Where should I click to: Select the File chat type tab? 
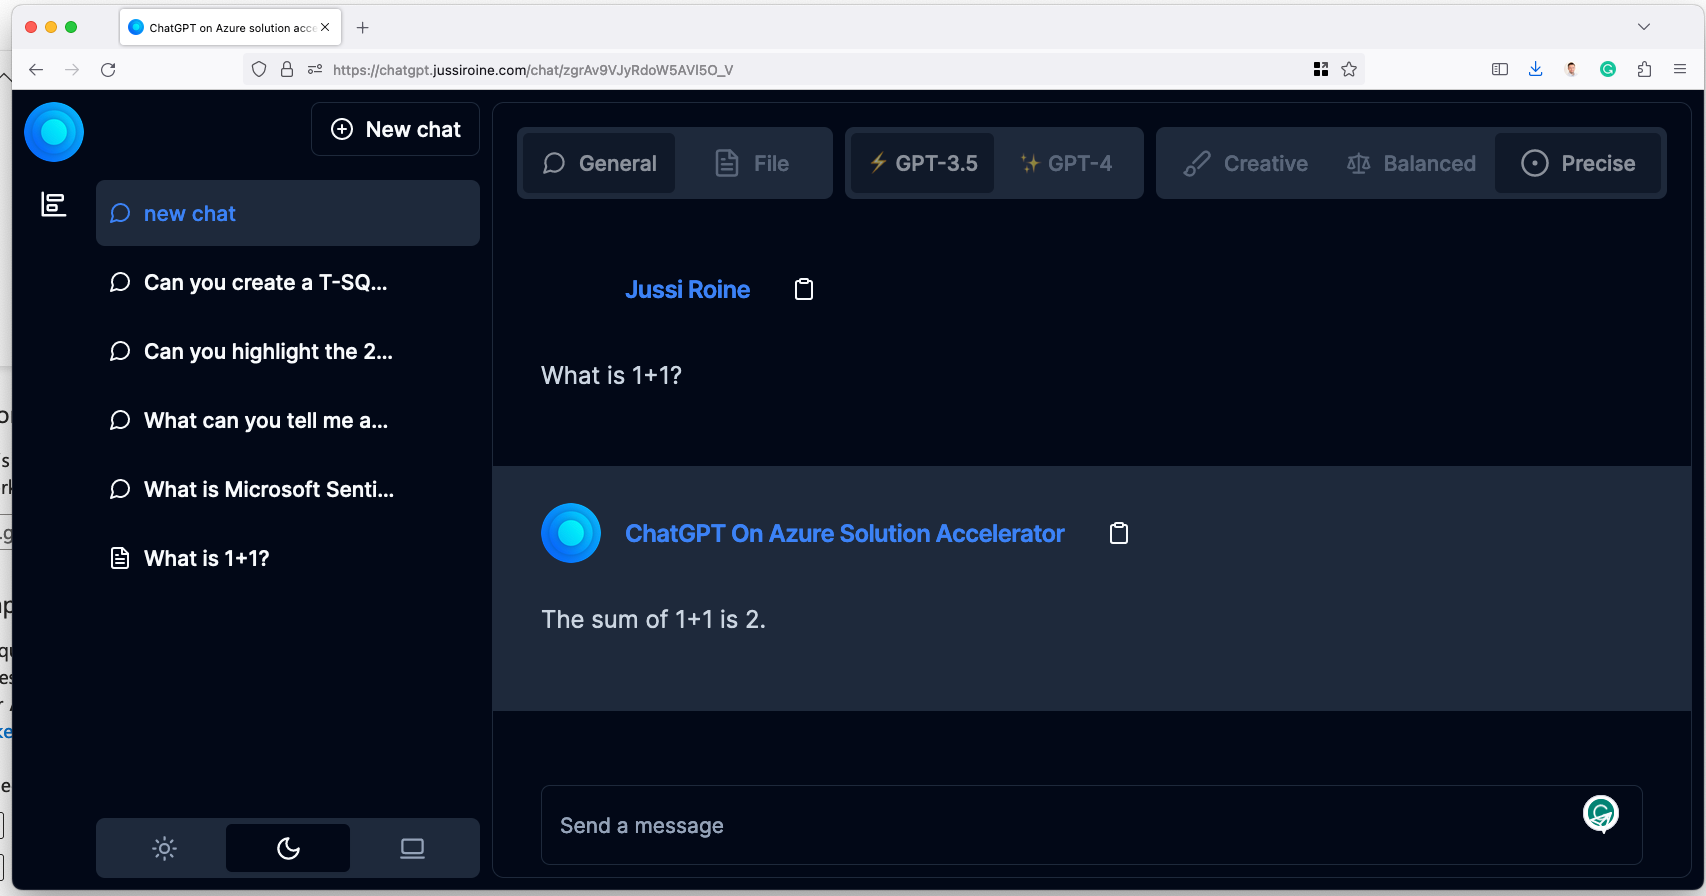[752, 163]
